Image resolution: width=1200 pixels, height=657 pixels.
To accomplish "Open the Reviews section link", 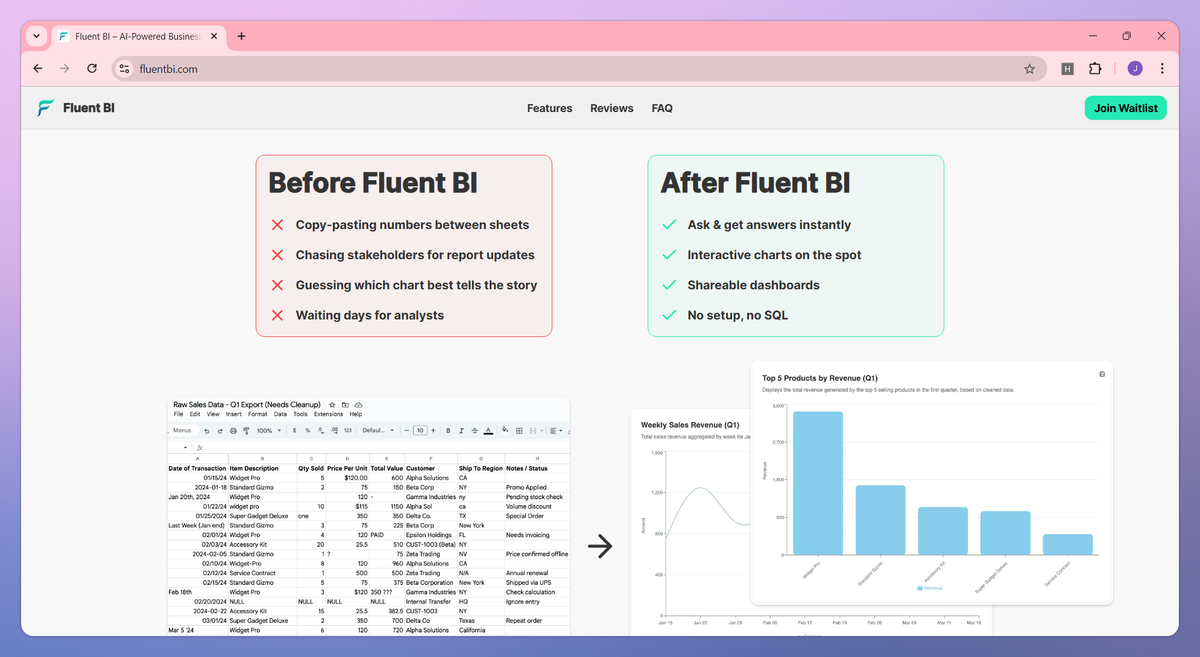I will 612,108.
